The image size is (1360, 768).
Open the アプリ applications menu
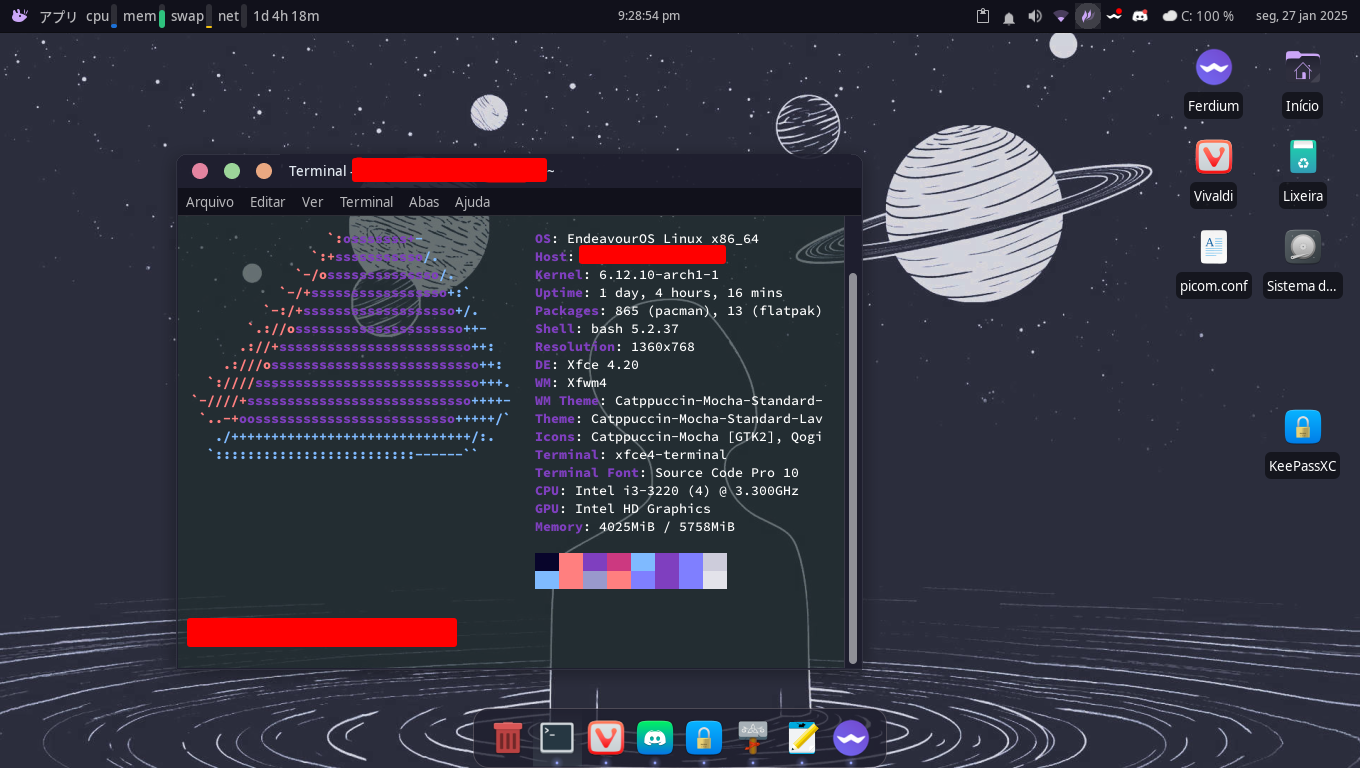[x=45, y=16]
